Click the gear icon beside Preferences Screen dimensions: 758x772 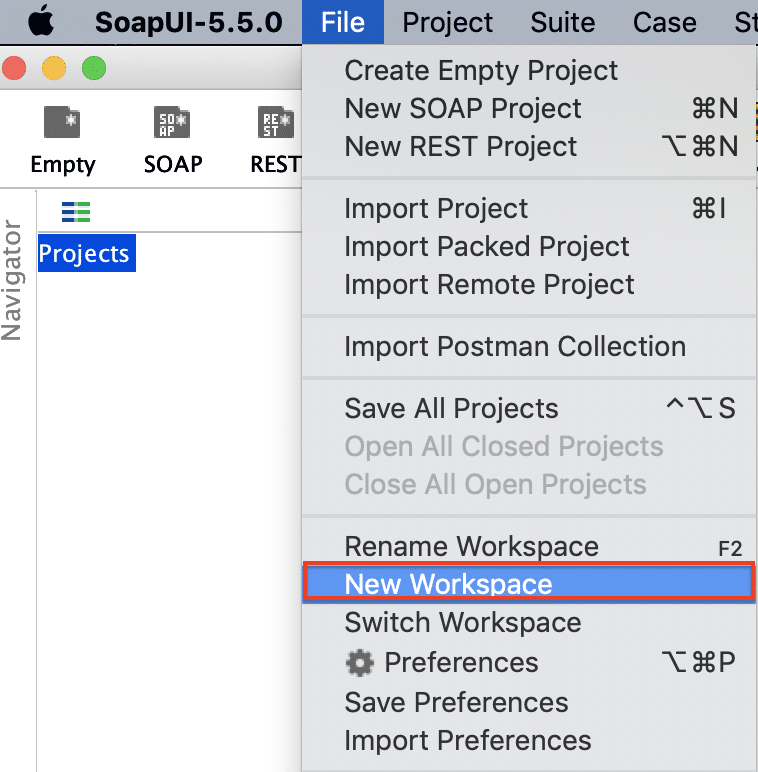(359, 663)
